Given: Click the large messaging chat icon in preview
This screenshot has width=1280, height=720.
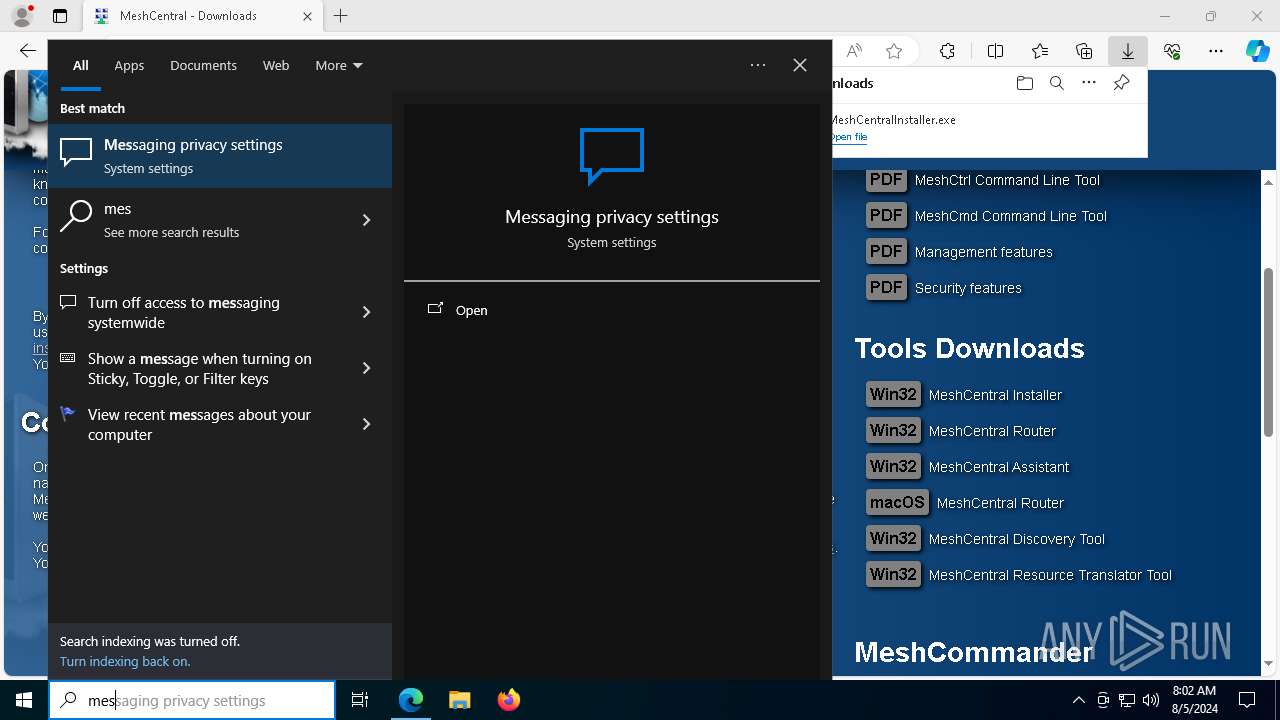Looking at the screenshot, I should (x=612, y=155).
